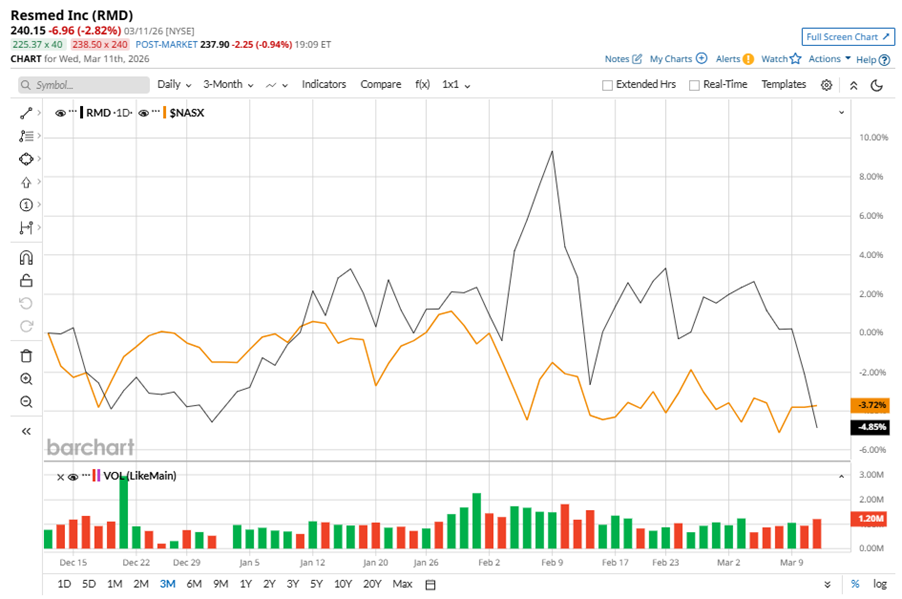The height and width of the screenshot is (599, 902).
Task: Open the custom date range calendar
Action: click(430, 585)
